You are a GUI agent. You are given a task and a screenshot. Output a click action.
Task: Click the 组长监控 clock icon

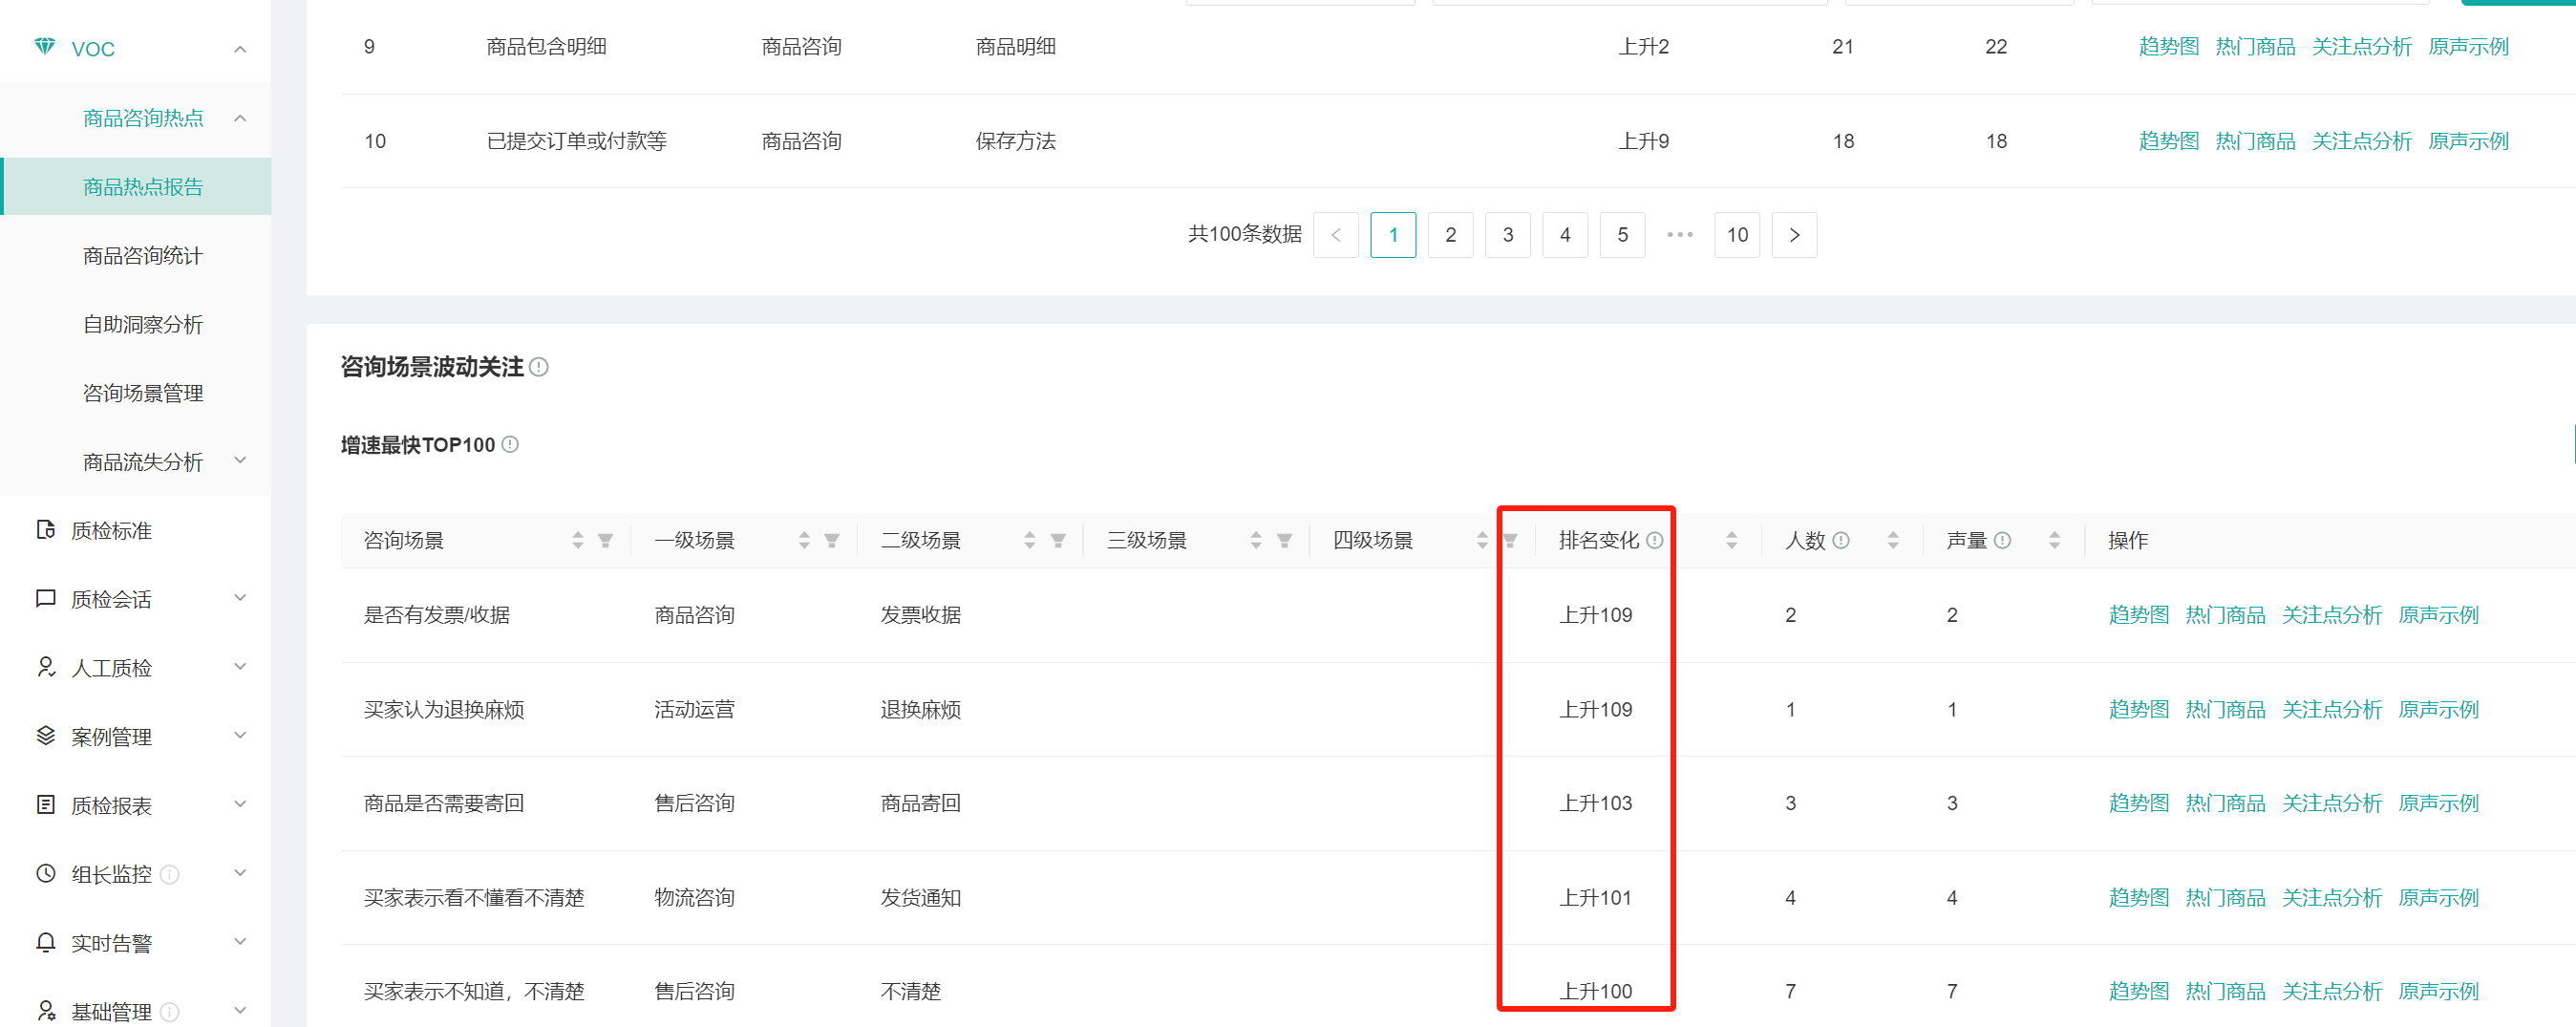tap(45, 873)
